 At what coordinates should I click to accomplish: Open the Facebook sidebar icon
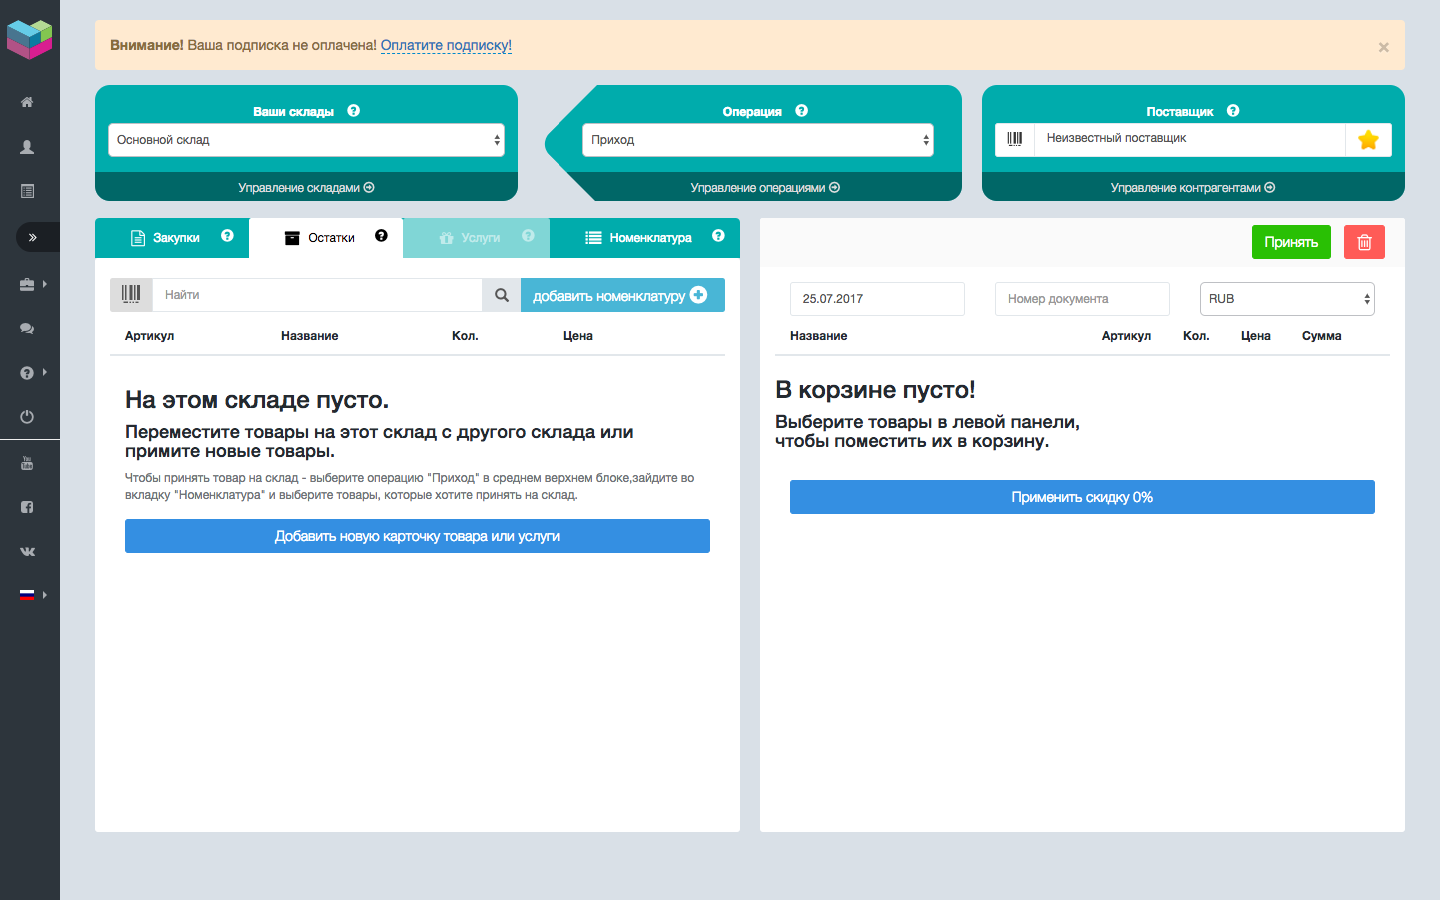pos(27,507)
